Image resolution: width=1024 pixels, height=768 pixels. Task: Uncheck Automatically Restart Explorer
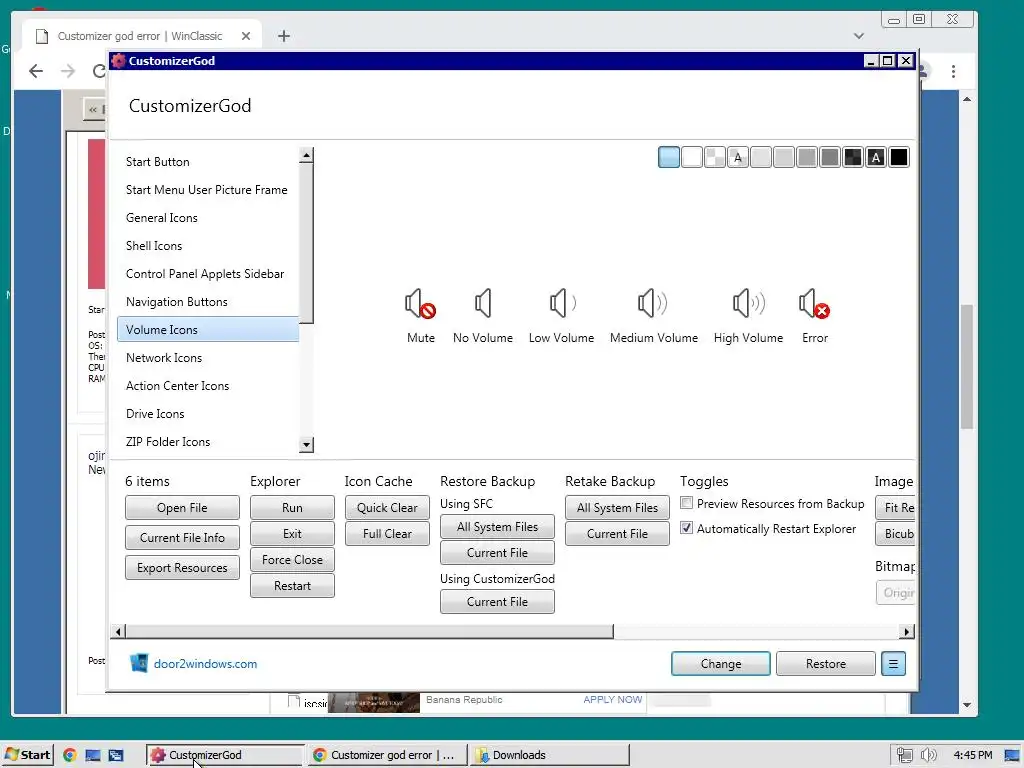point(686,528)
